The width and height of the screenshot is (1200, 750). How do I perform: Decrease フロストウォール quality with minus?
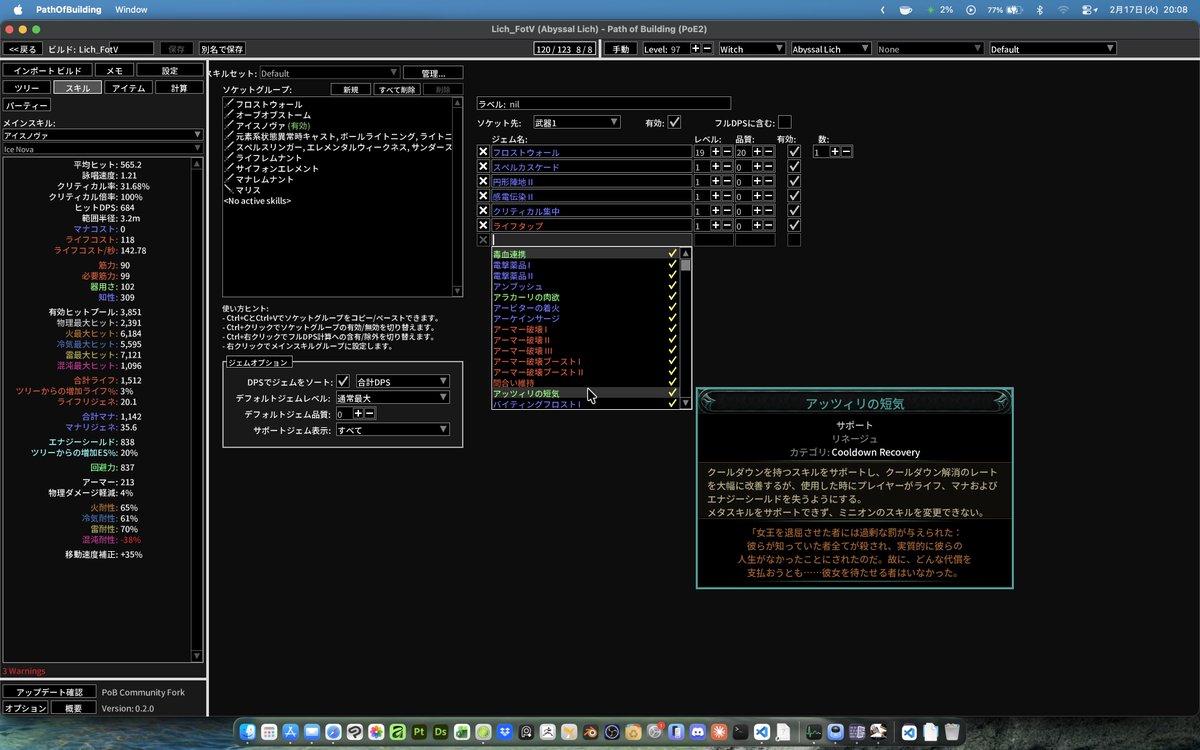point(769,152)
